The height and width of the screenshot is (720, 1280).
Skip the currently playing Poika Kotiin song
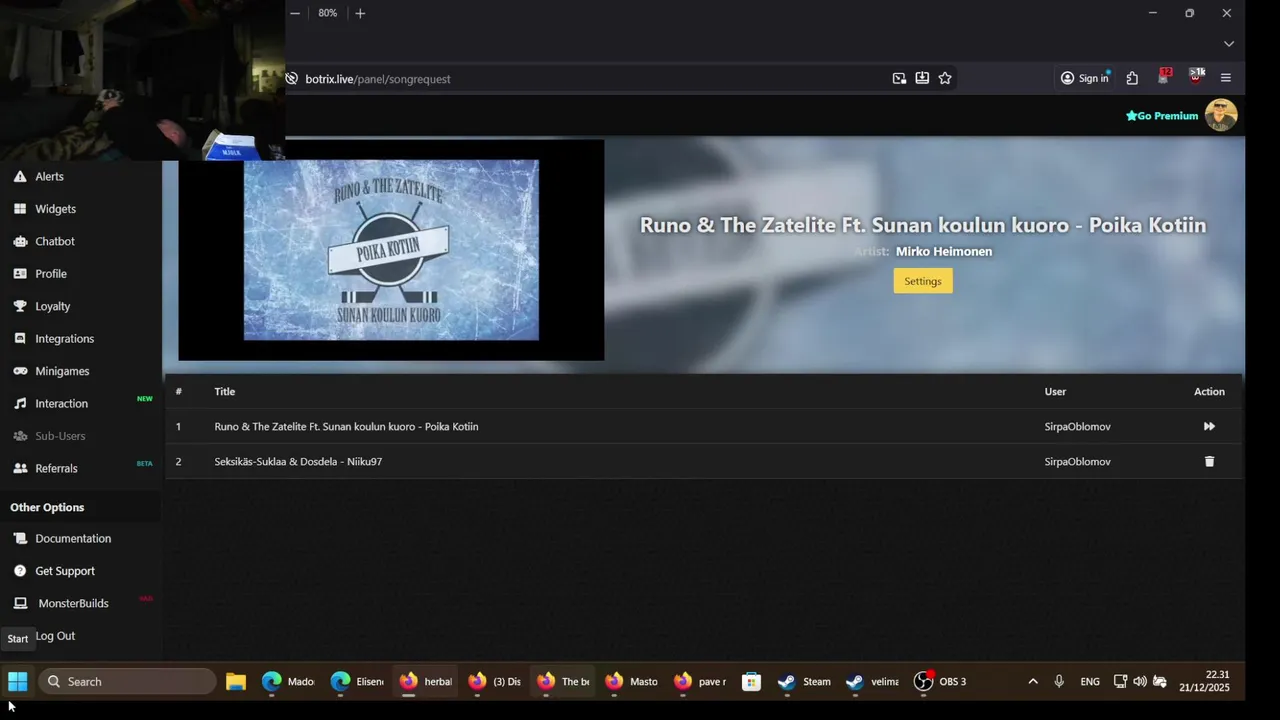(1209, 426)
